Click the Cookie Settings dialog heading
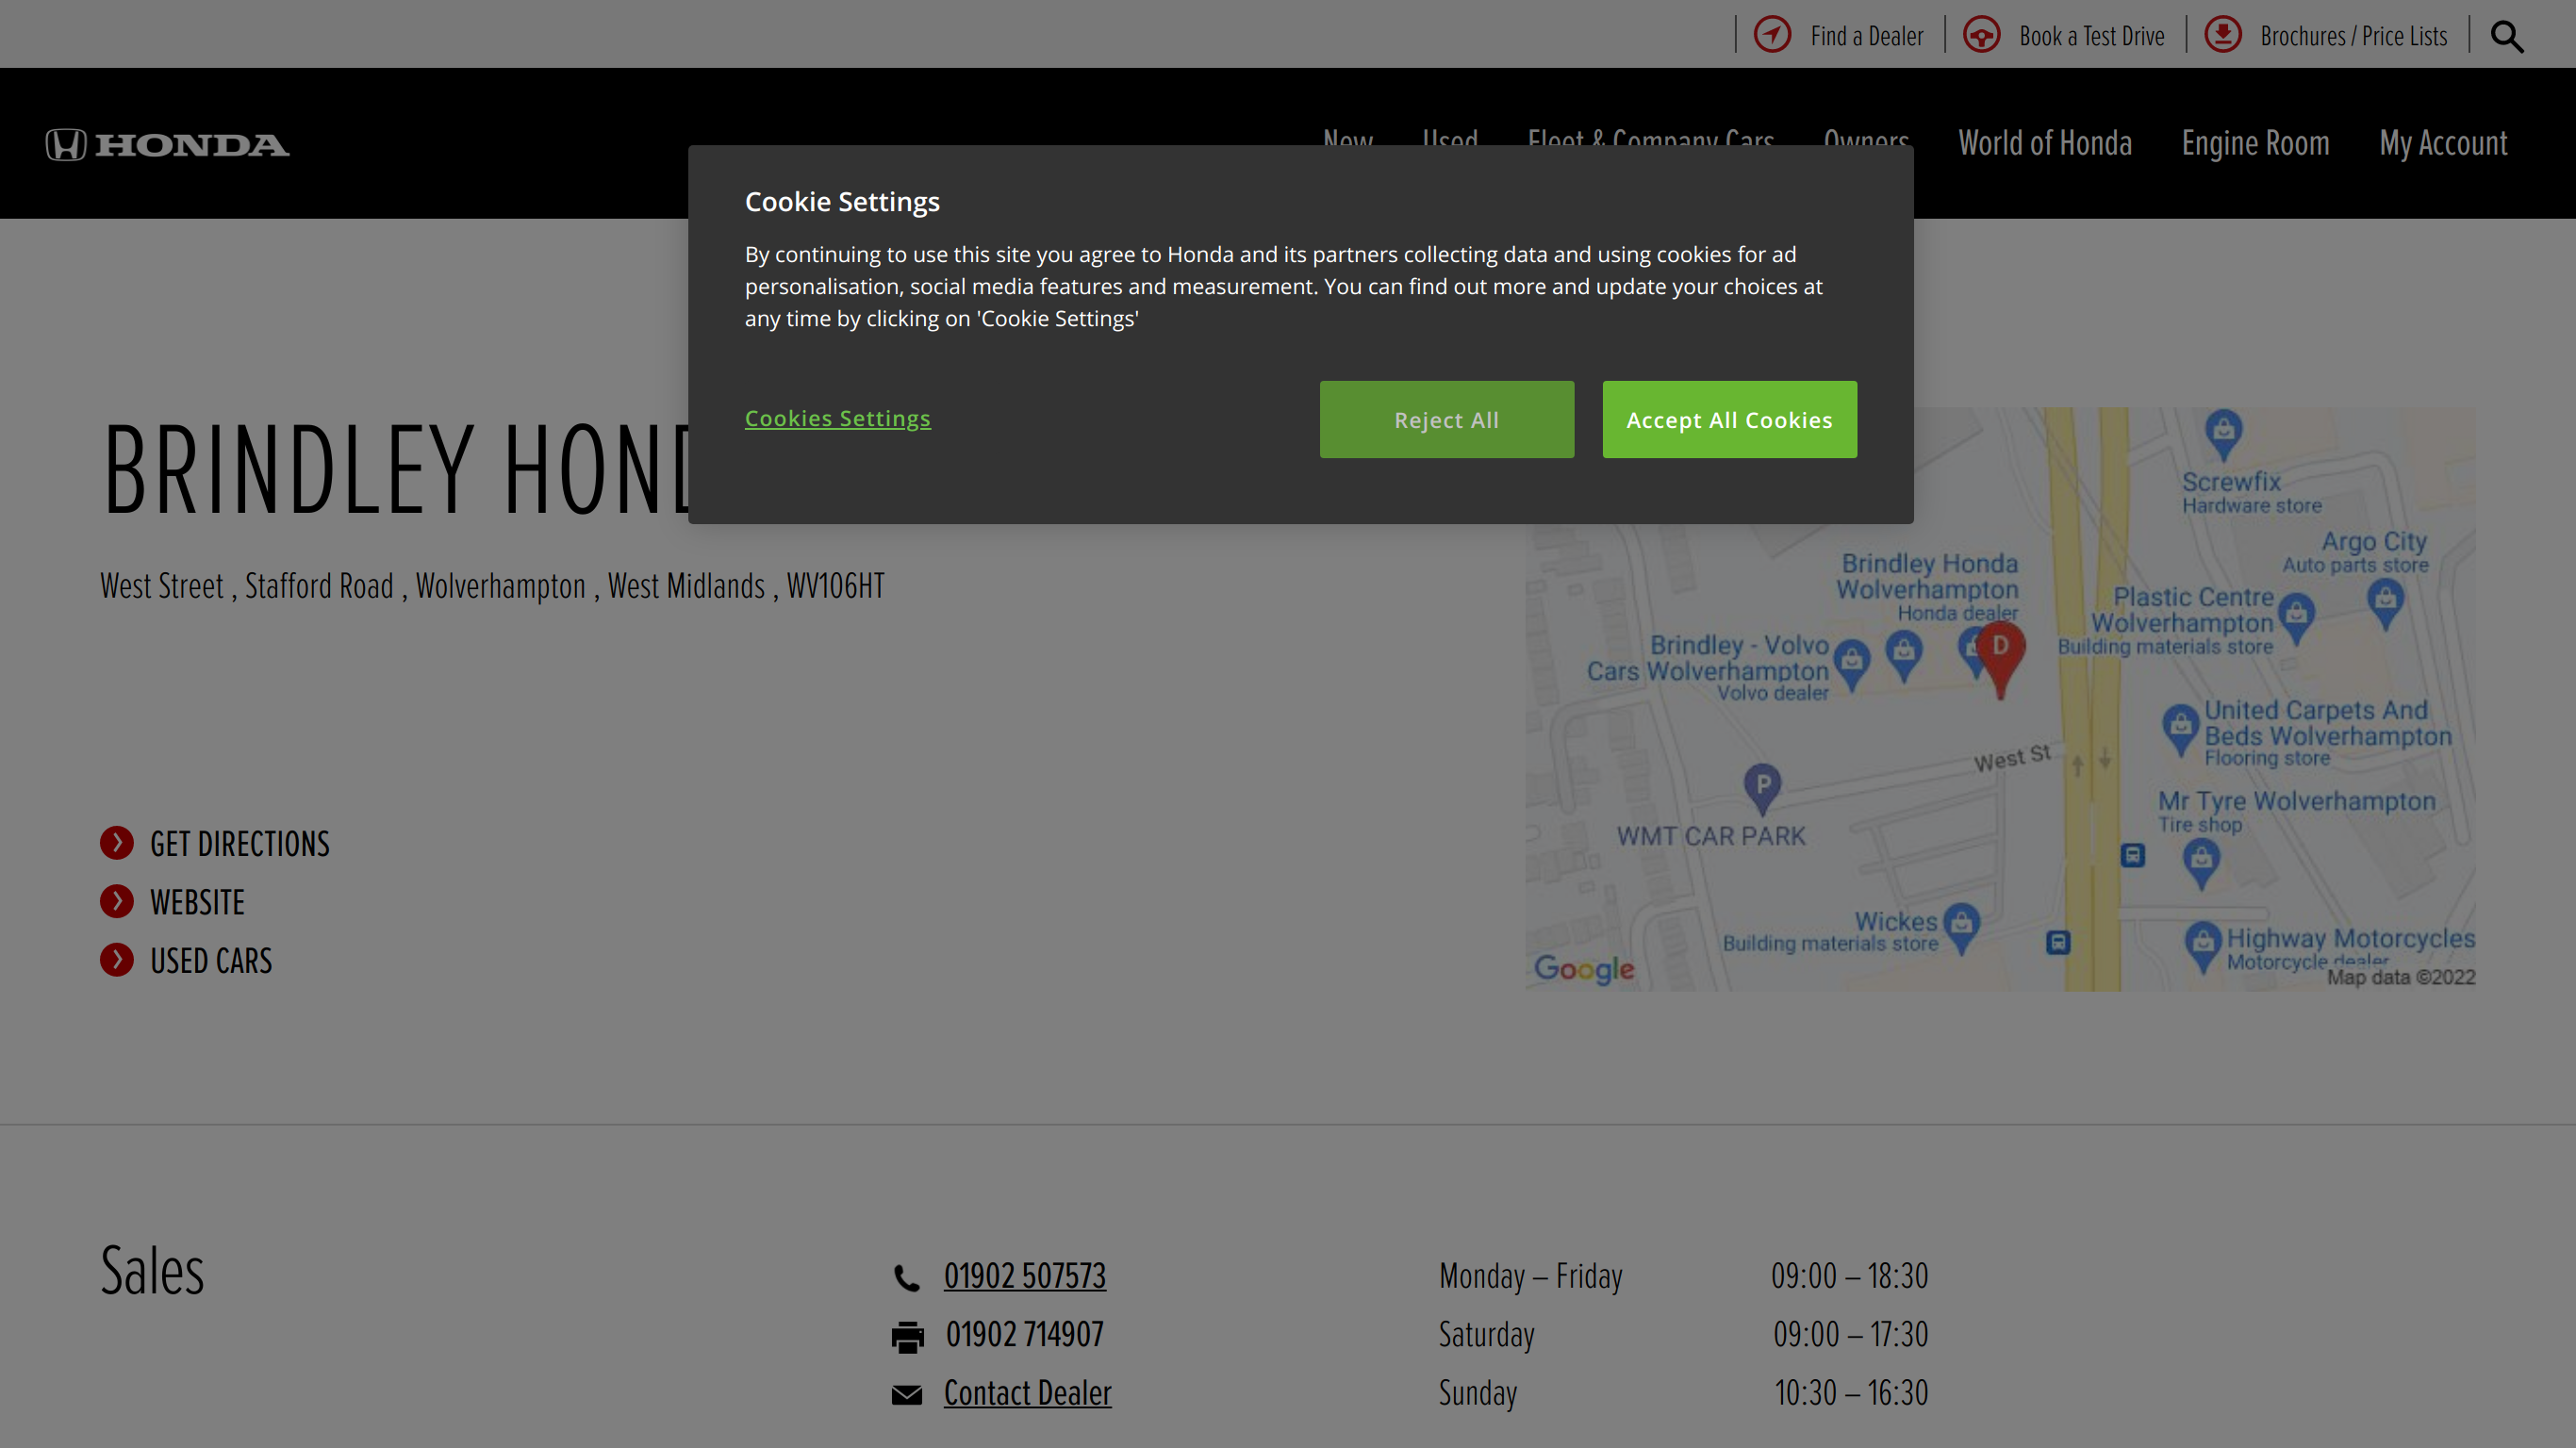Viewport: 2576px width, 1448px height. coord(842,202)
